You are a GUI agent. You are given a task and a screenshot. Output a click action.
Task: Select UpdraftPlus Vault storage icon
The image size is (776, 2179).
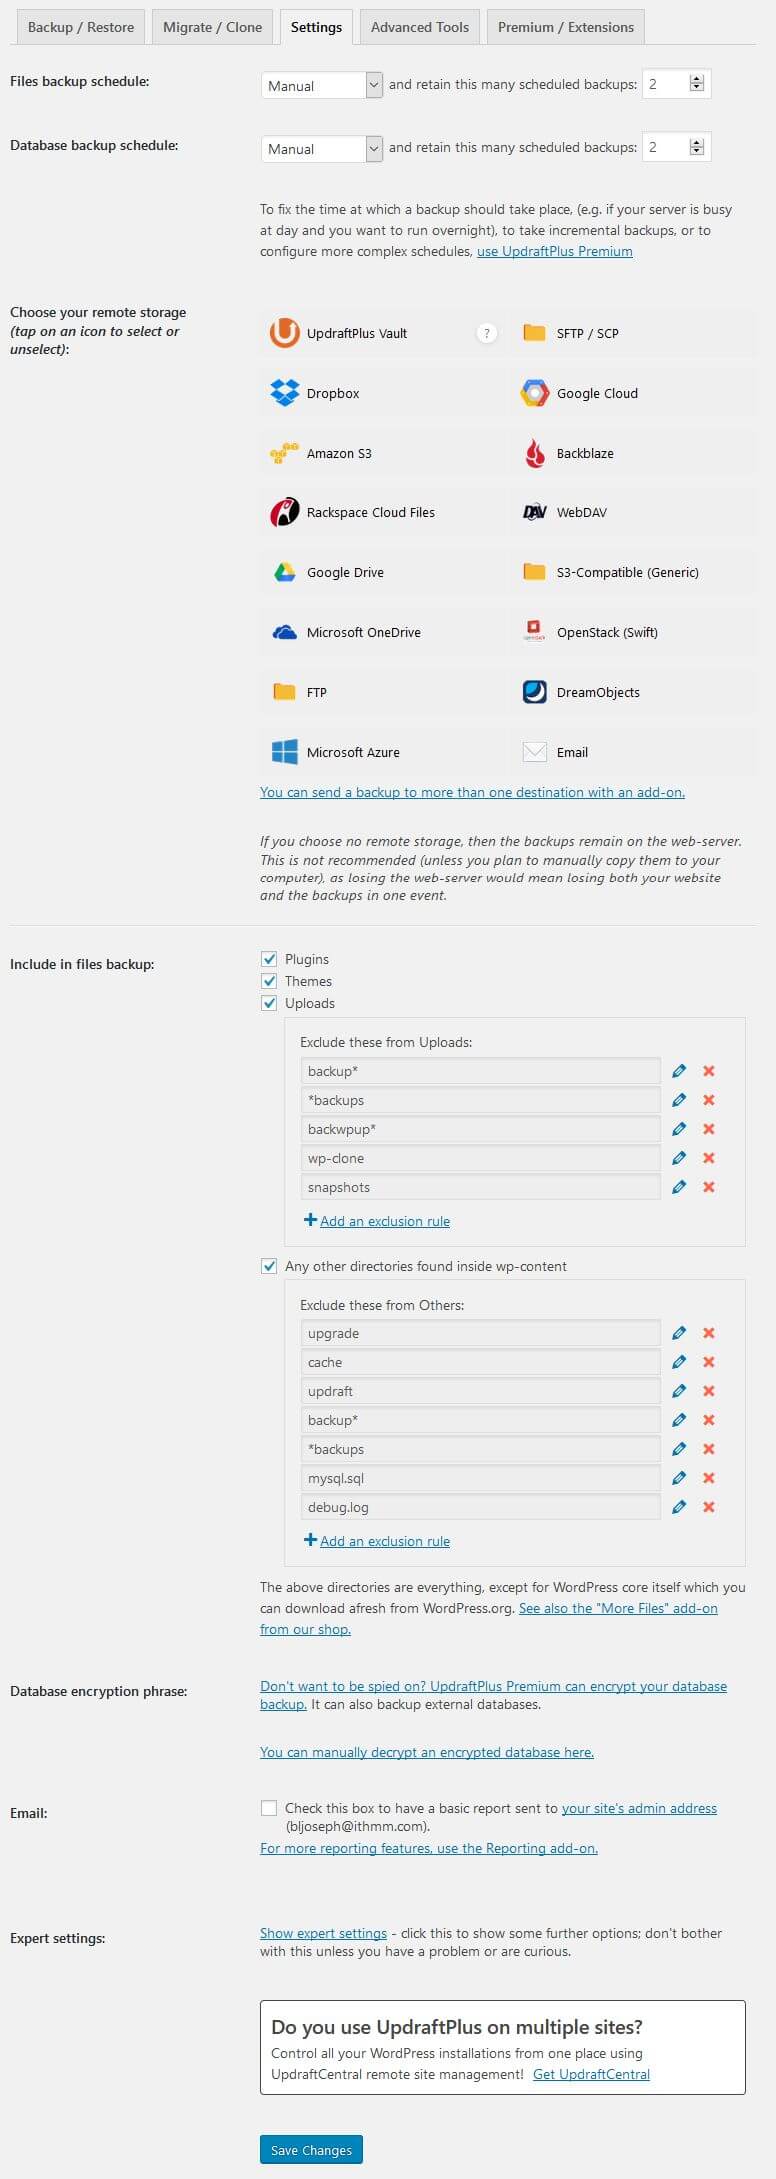point(285,333)
